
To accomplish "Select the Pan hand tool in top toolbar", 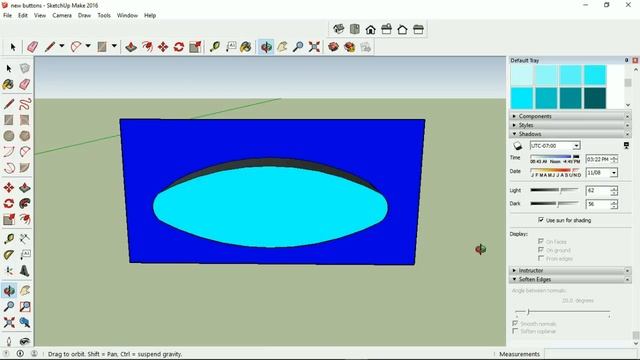I will tap(282, 47).
